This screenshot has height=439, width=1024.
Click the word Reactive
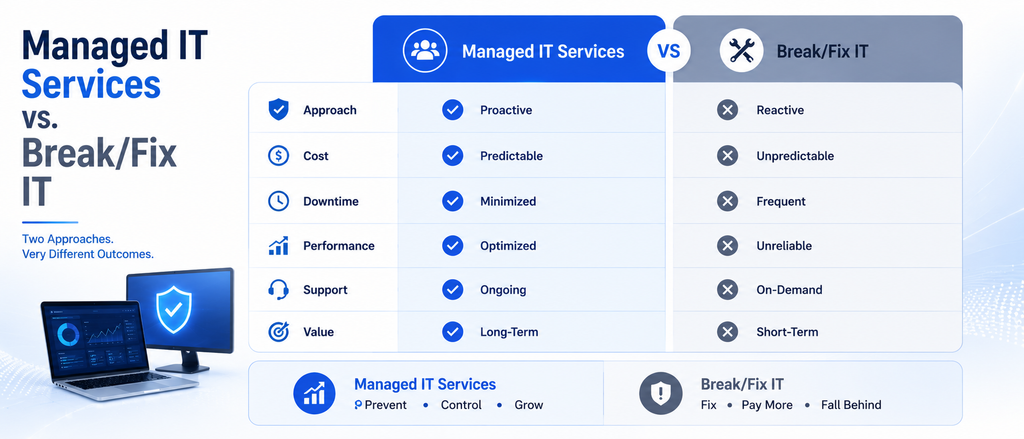780,110
